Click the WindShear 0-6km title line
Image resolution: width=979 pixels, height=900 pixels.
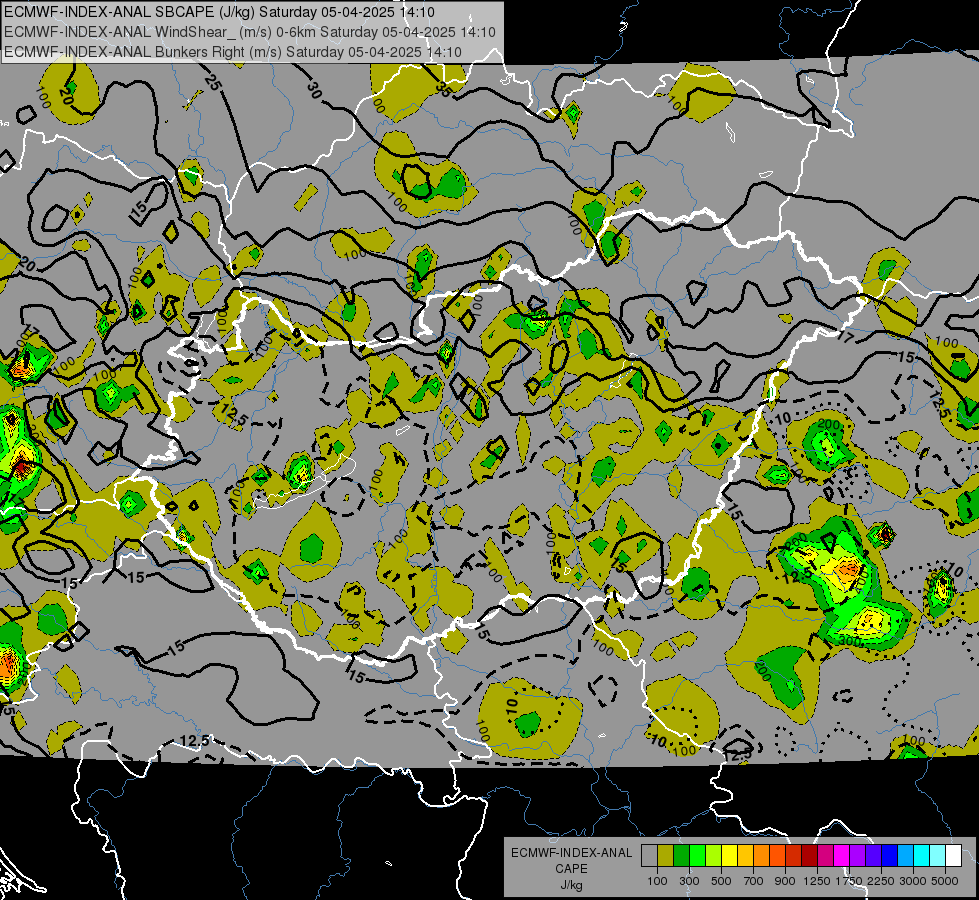pos(250,32)
